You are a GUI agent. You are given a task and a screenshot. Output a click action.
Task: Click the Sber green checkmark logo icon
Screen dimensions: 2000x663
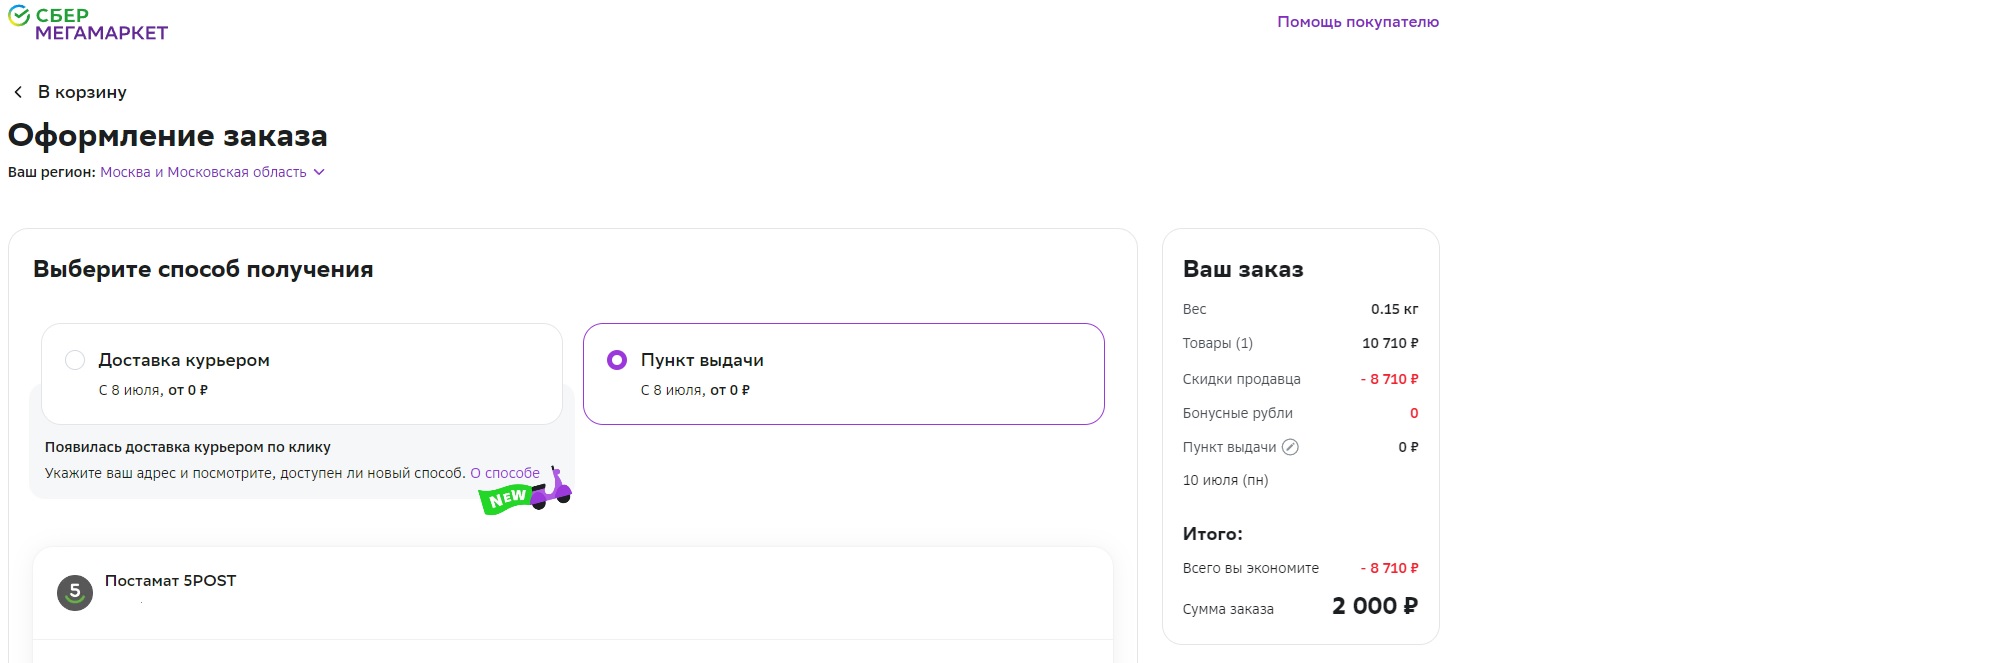pyautogui.click(x=19, y=16)
